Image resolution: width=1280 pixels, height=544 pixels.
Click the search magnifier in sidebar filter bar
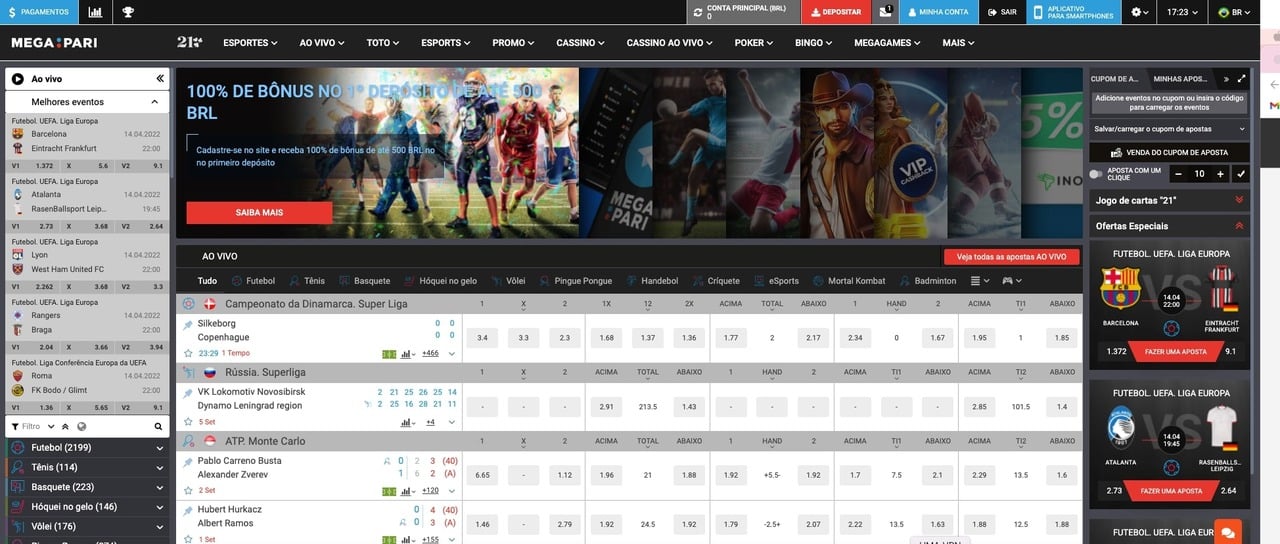(x=158, y=426)
